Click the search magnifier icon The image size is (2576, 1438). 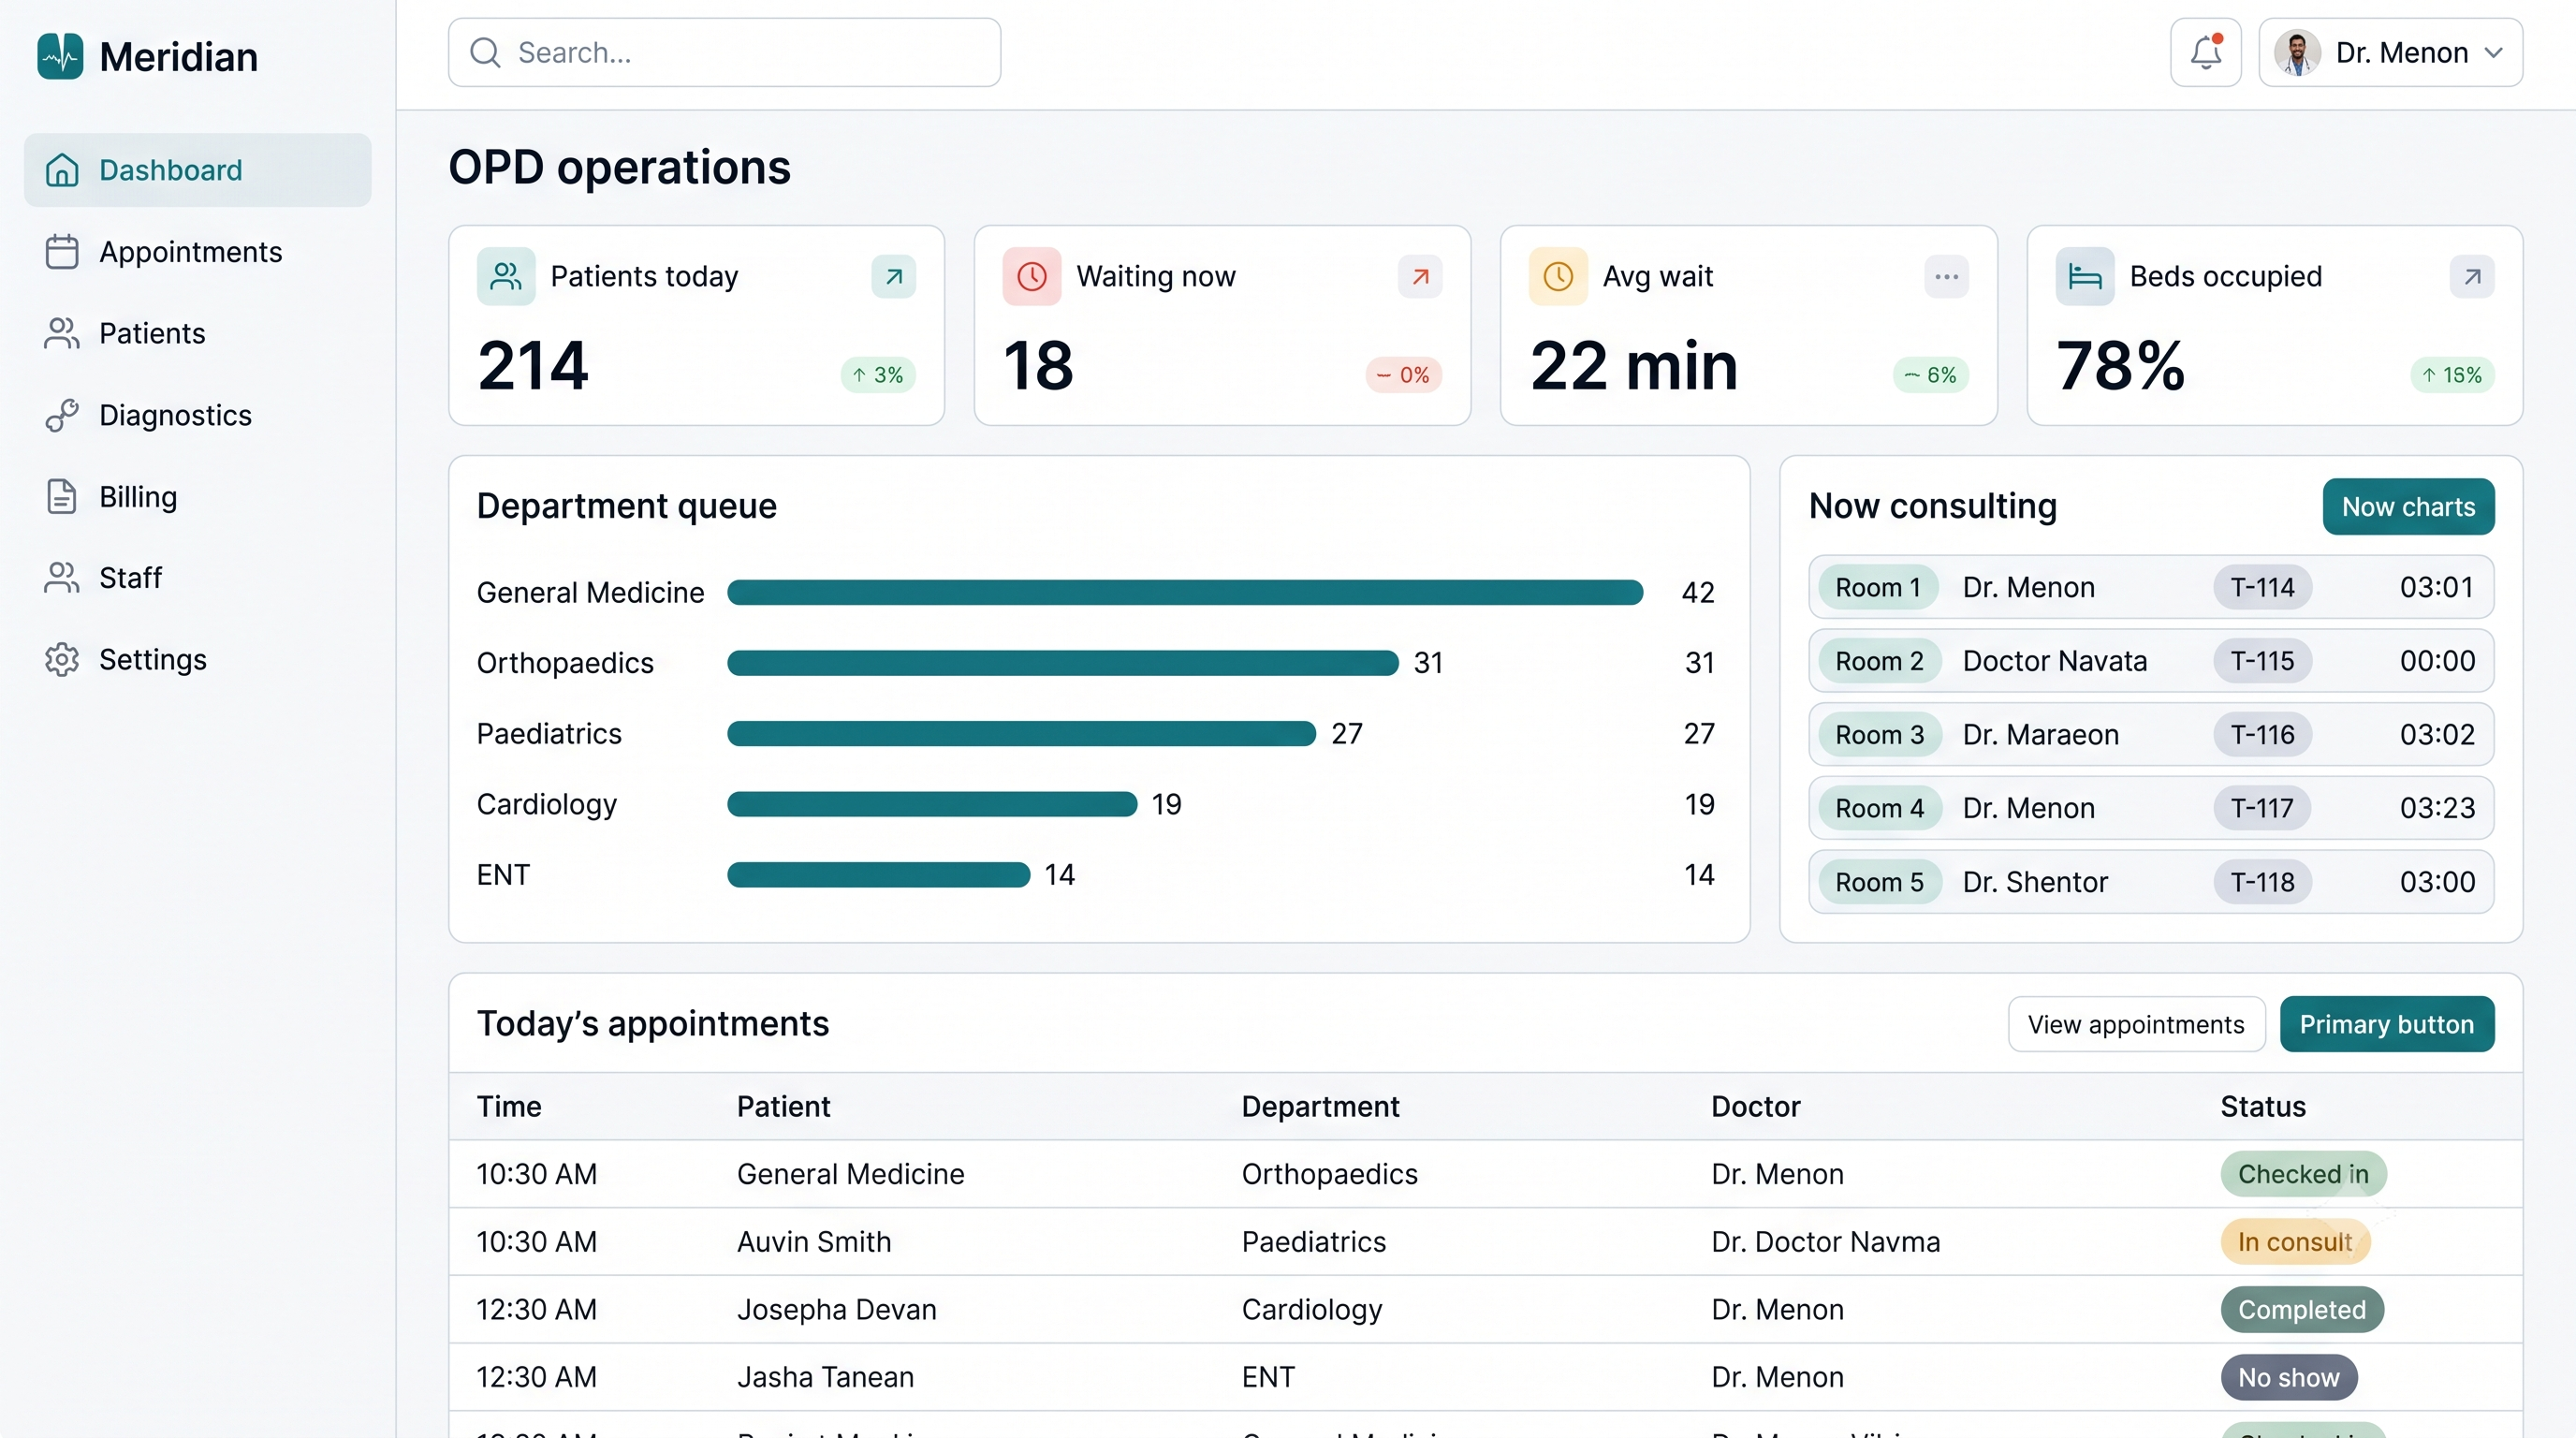point(485,52)
